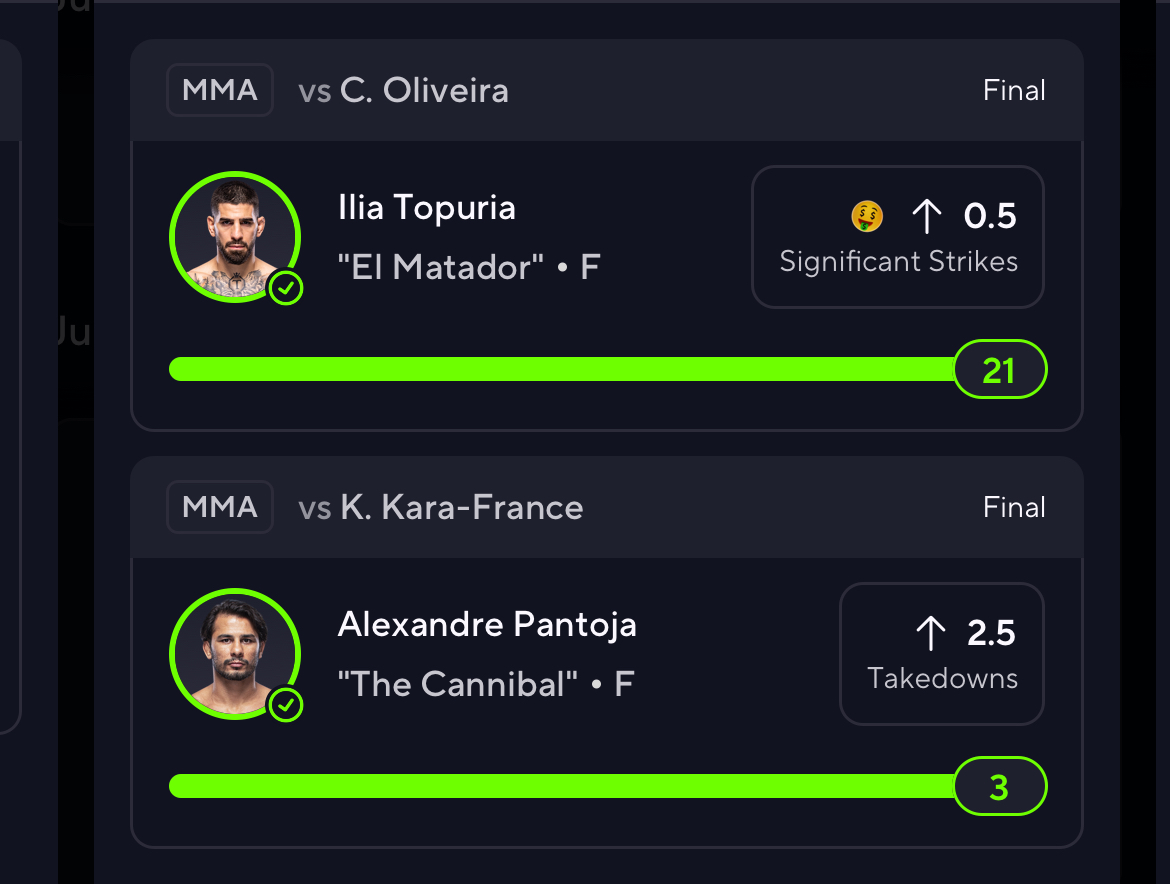Click the up arrow next to 2.5
1170x884 pixels.
[x=930, y=633]
